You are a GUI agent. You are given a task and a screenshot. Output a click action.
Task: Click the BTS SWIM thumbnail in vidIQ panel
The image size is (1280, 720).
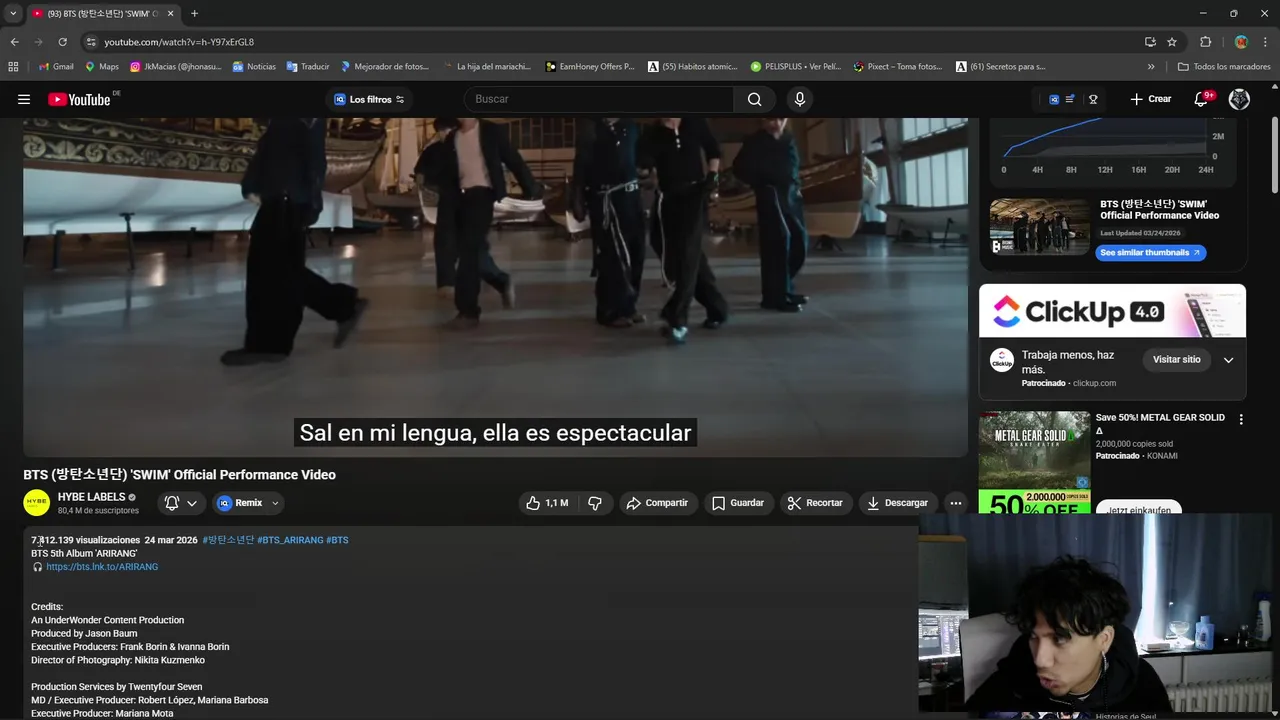[1040, 227]
